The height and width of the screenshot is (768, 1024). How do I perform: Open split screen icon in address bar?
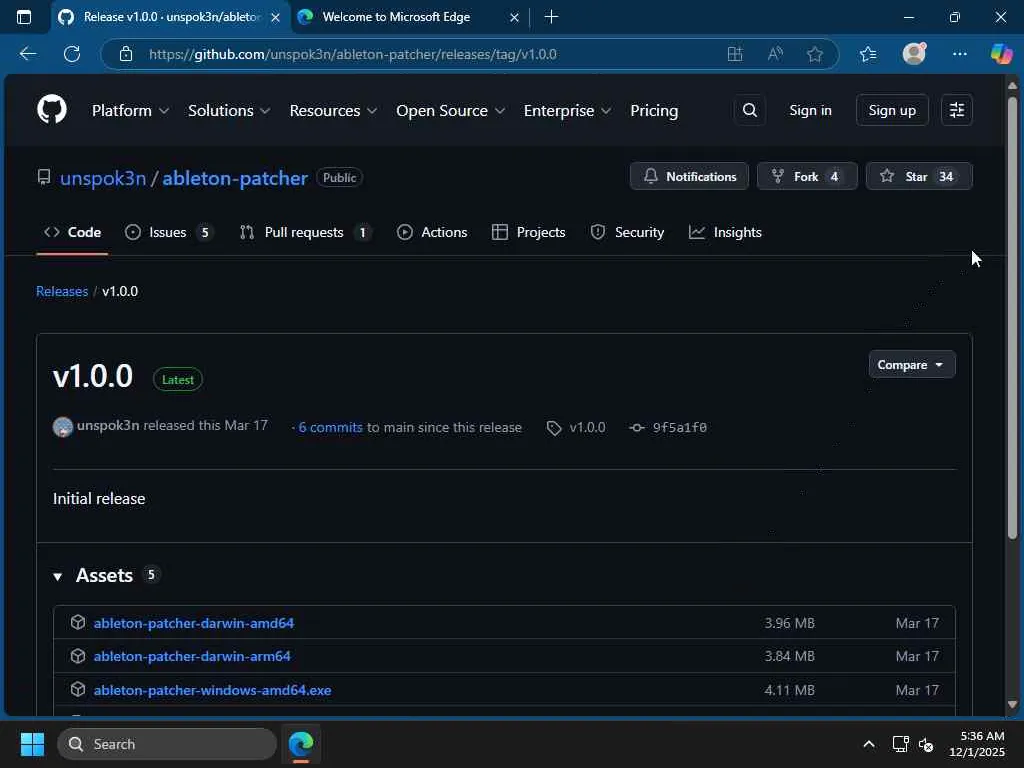point(735,54)
